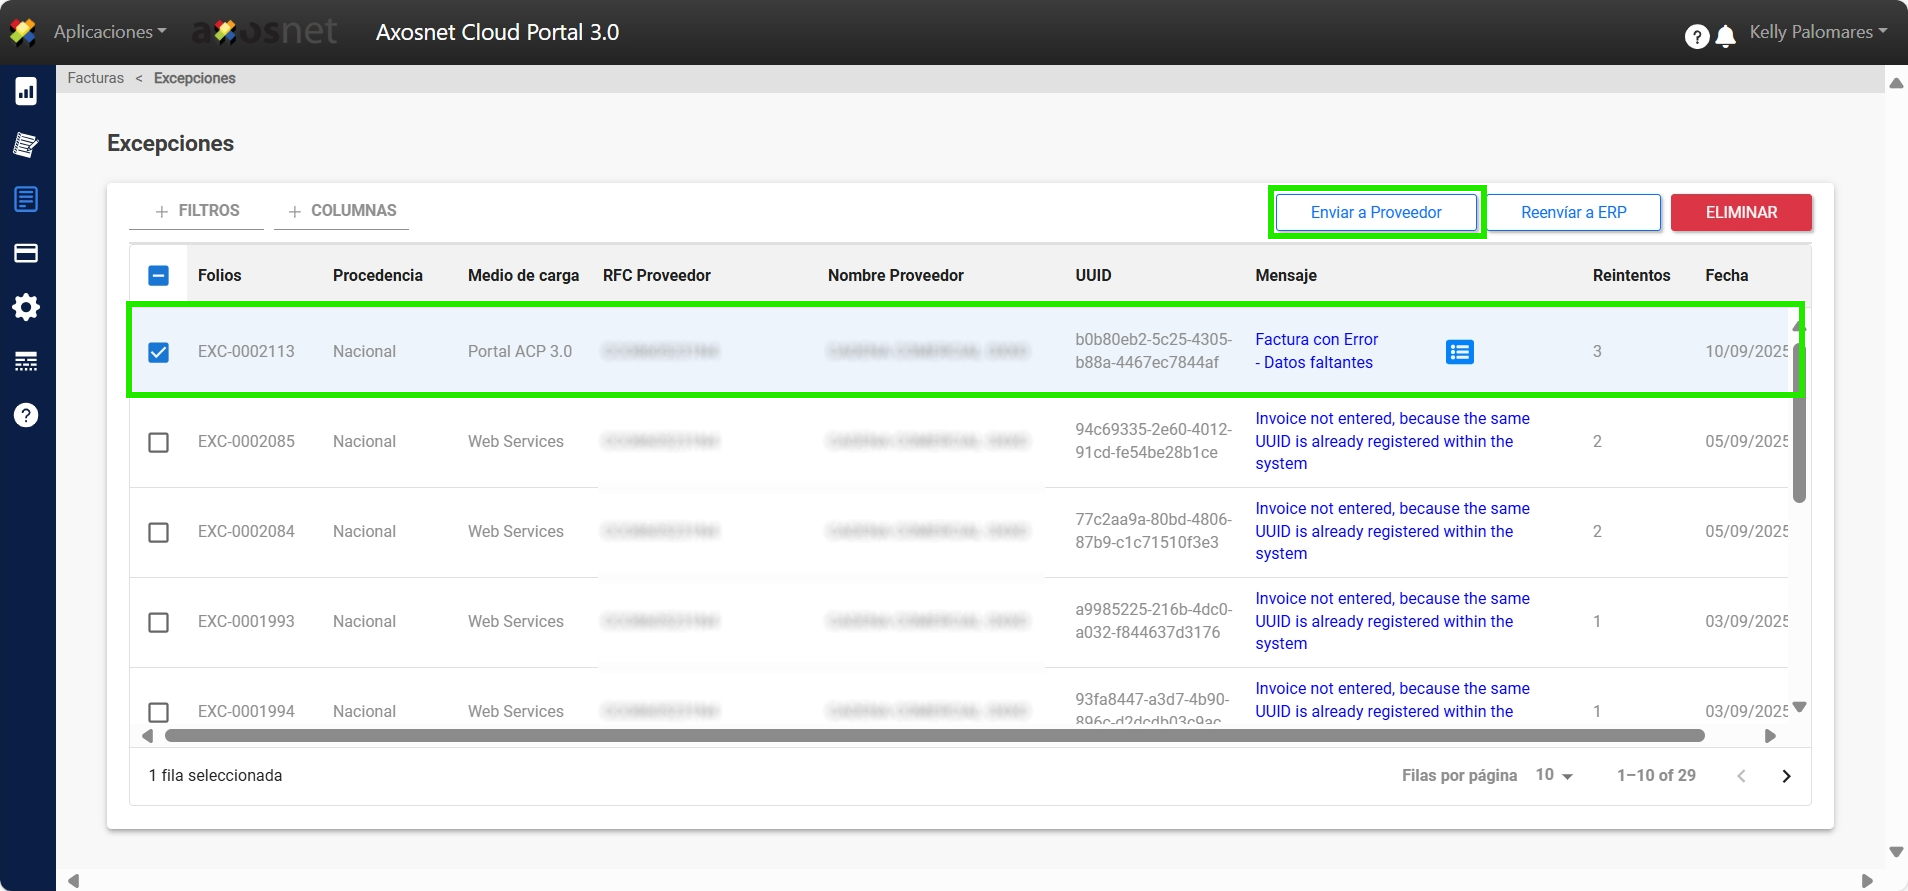
Task: Open the FILTROS panel
Action: tap(197, 211)
